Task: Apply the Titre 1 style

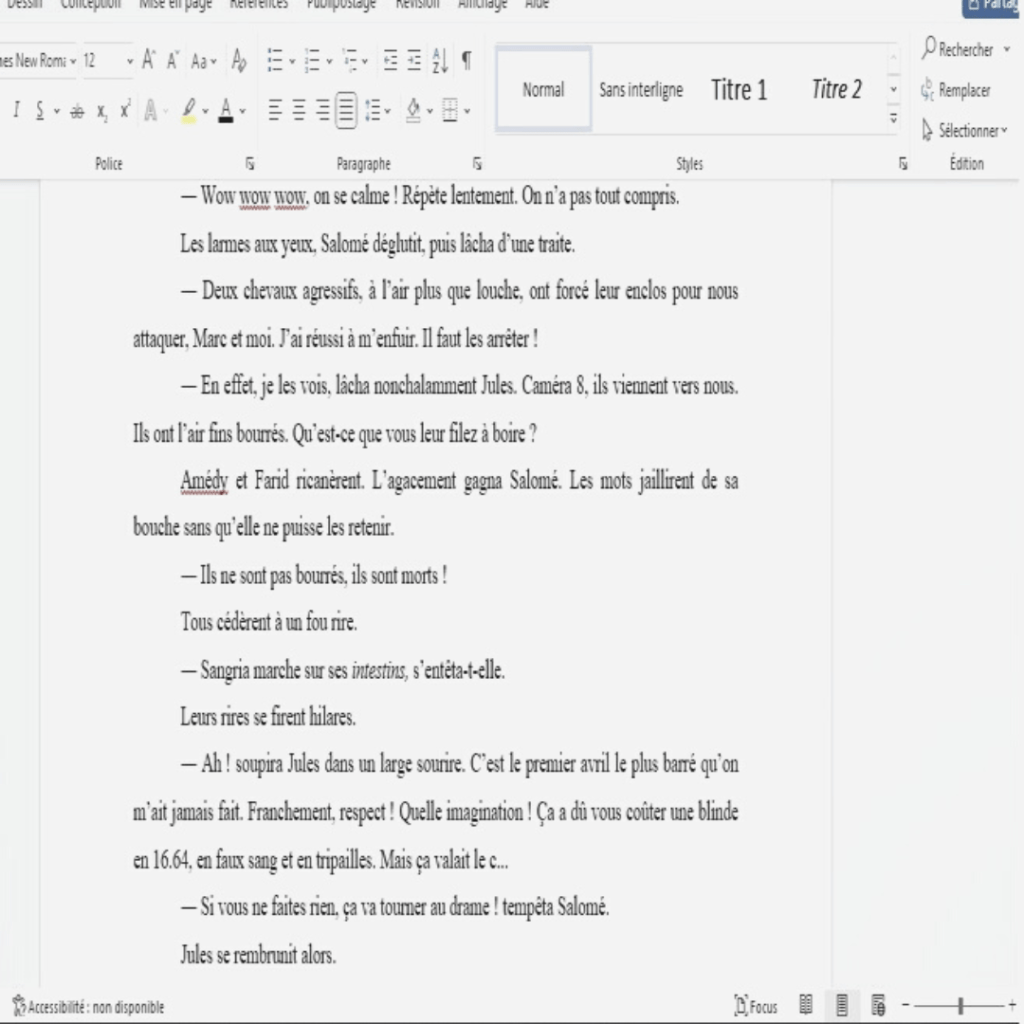Action: pyautogui.click(x=739, y=90)
